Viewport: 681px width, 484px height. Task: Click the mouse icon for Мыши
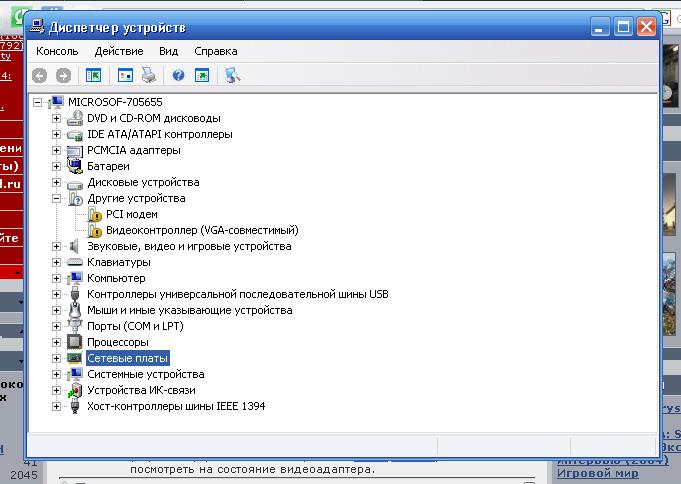[x=75, y=310]
